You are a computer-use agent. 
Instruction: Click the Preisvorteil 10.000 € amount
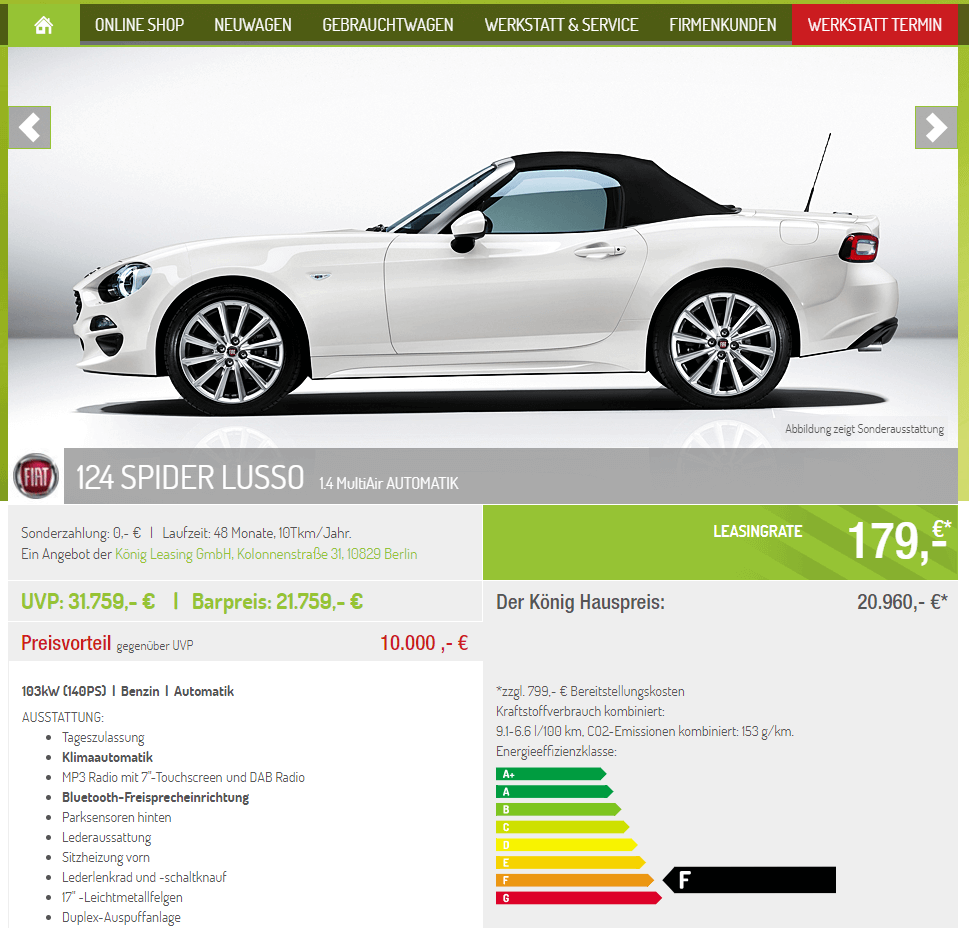click(x=424, y=643)
